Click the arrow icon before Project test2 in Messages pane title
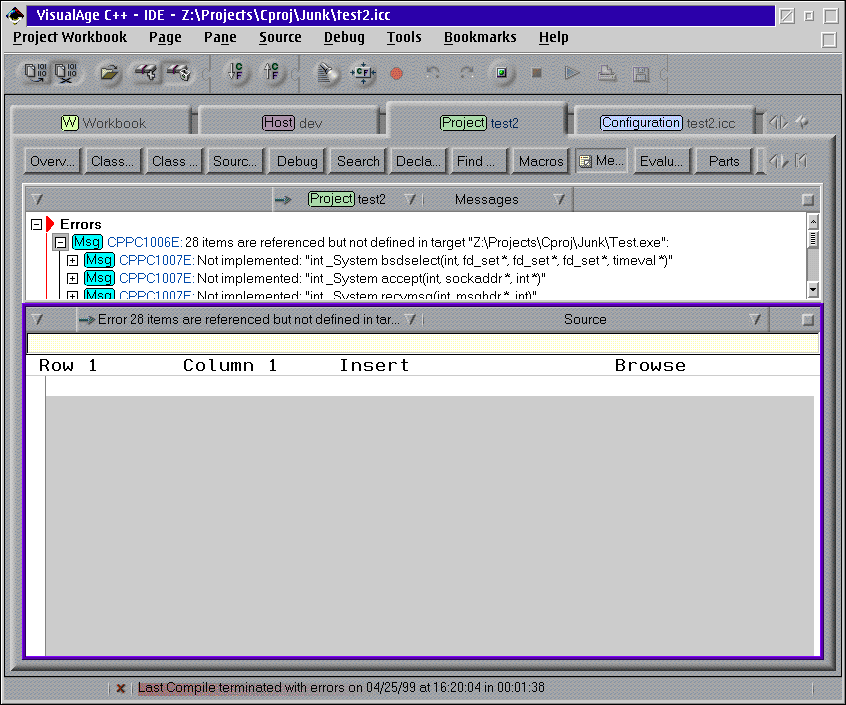The width and height of the screenshot is (846, 705). pos(283,200)
